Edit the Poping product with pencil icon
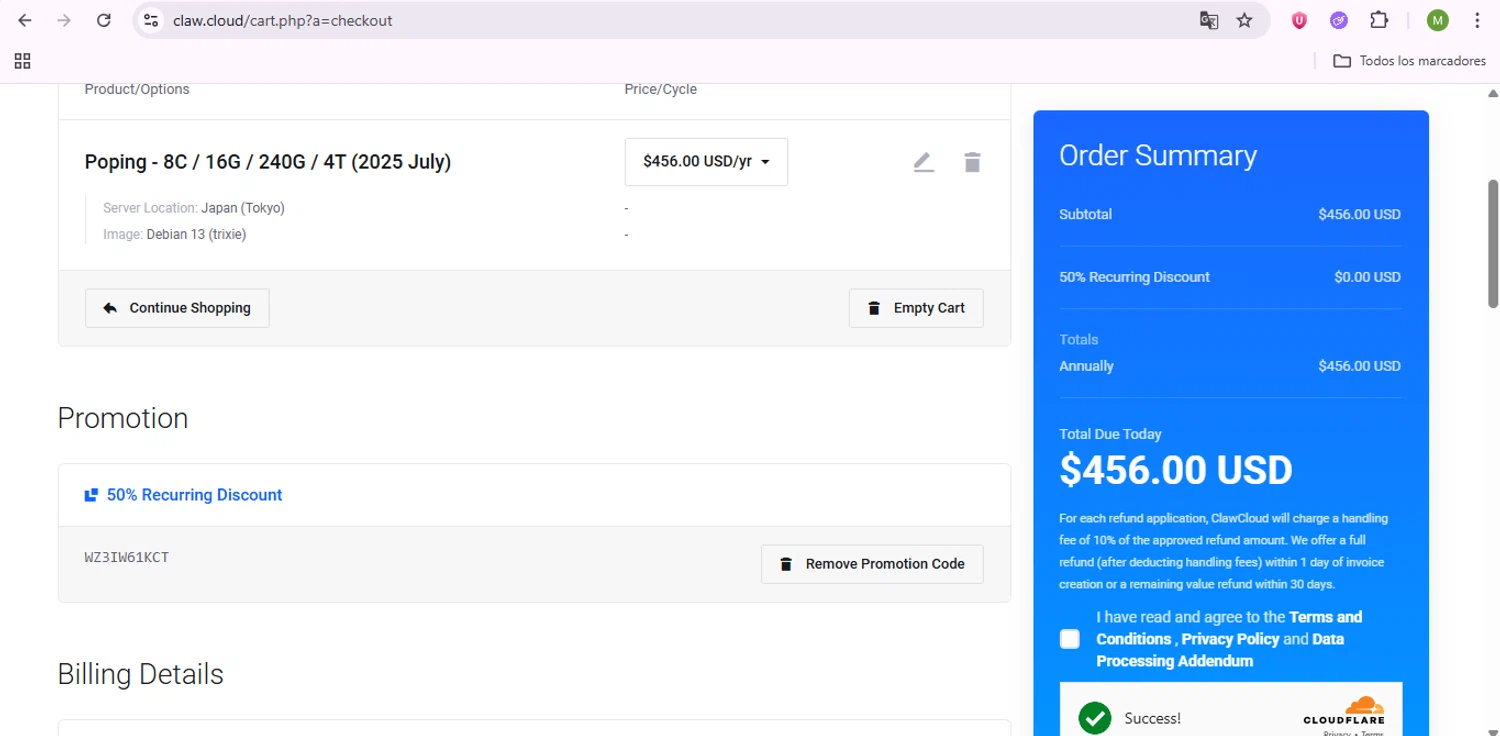 pyautogui.click(x=923, y=162)
